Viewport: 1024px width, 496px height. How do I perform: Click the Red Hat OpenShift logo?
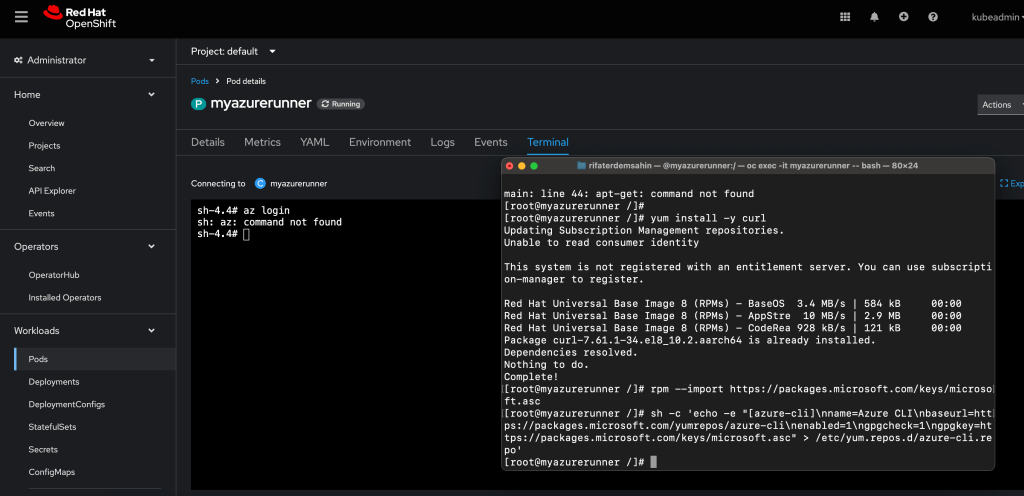[x=79, y=17]
